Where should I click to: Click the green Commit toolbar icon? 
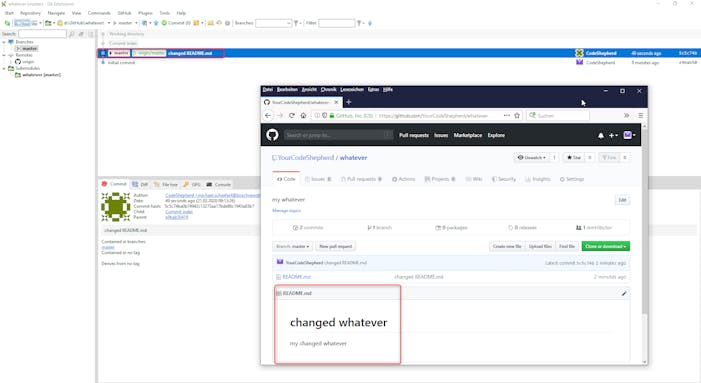164,23
